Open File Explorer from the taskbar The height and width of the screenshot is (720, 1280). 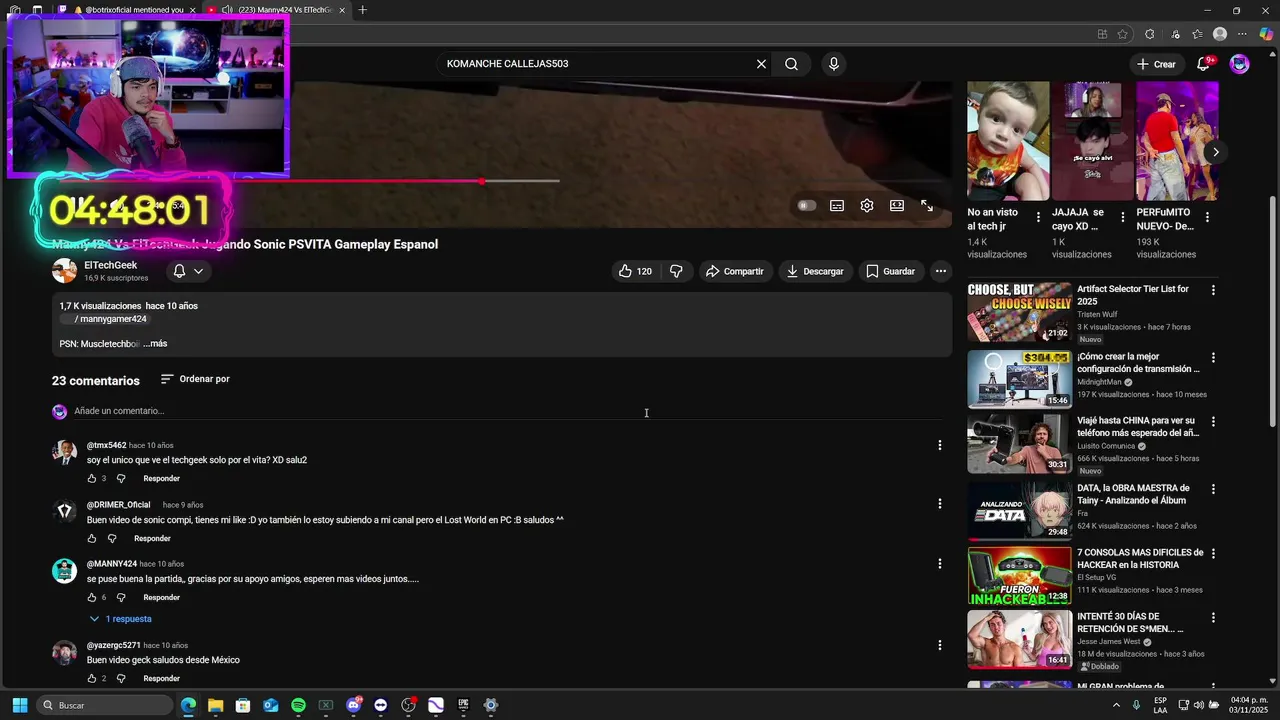pos(215,705)
